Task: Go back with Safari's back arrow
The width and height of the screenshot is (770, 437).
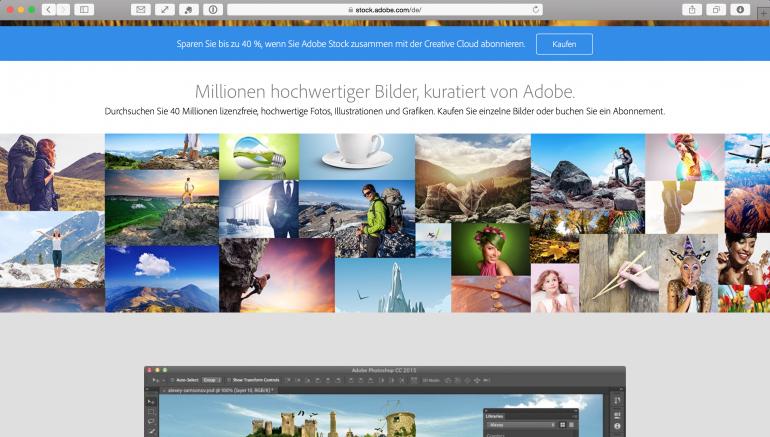Action: [49, 9]
